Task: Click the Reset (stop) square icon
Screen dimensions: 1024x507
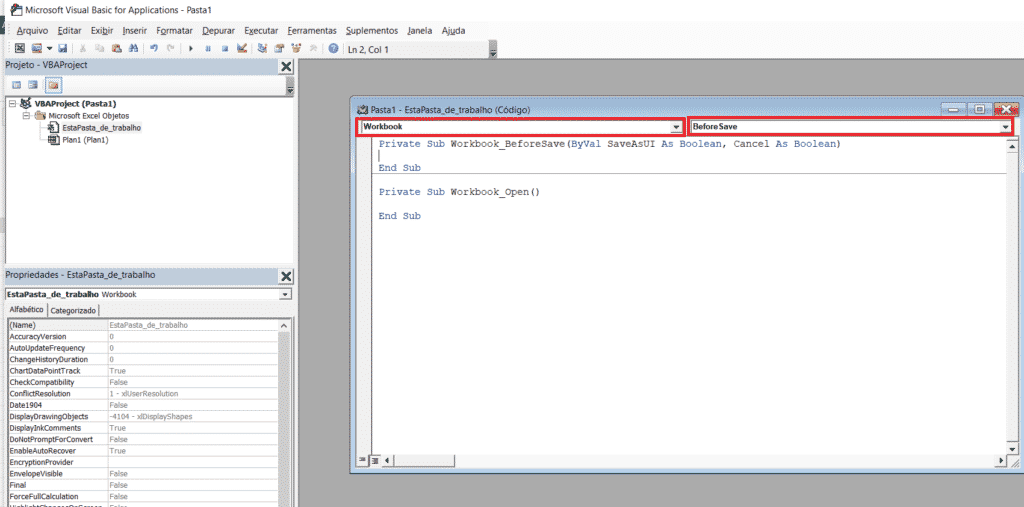Action: [225, 48]
